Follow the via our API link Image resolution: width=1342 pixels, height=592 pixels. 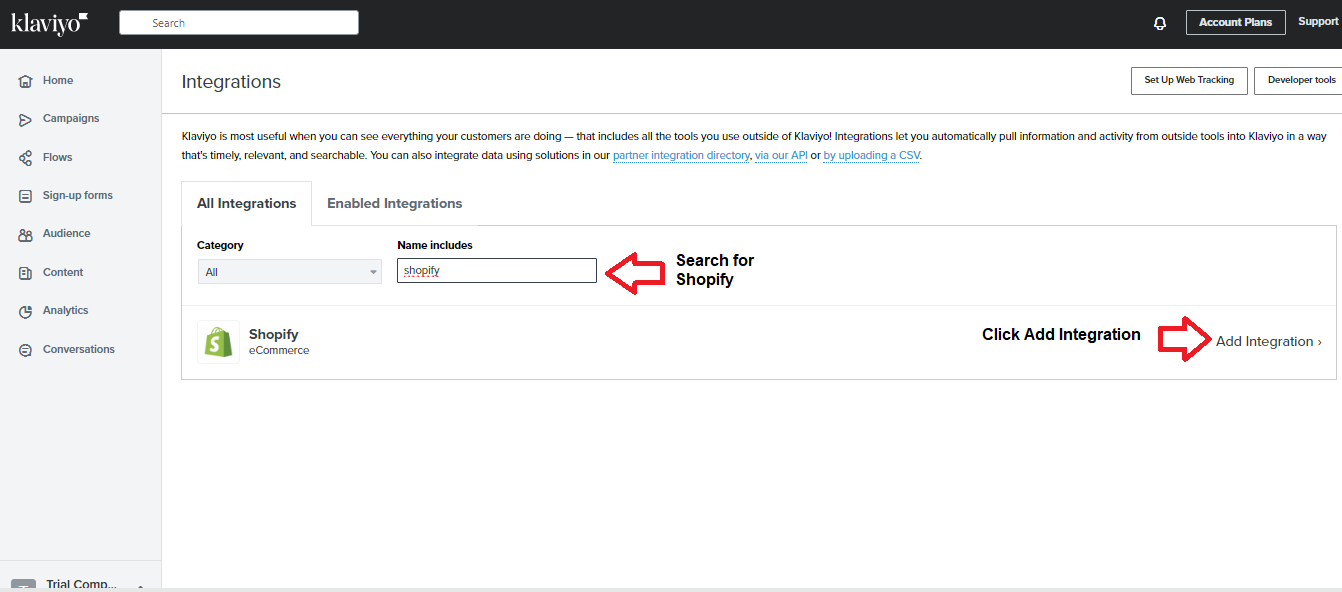point(781,155)
